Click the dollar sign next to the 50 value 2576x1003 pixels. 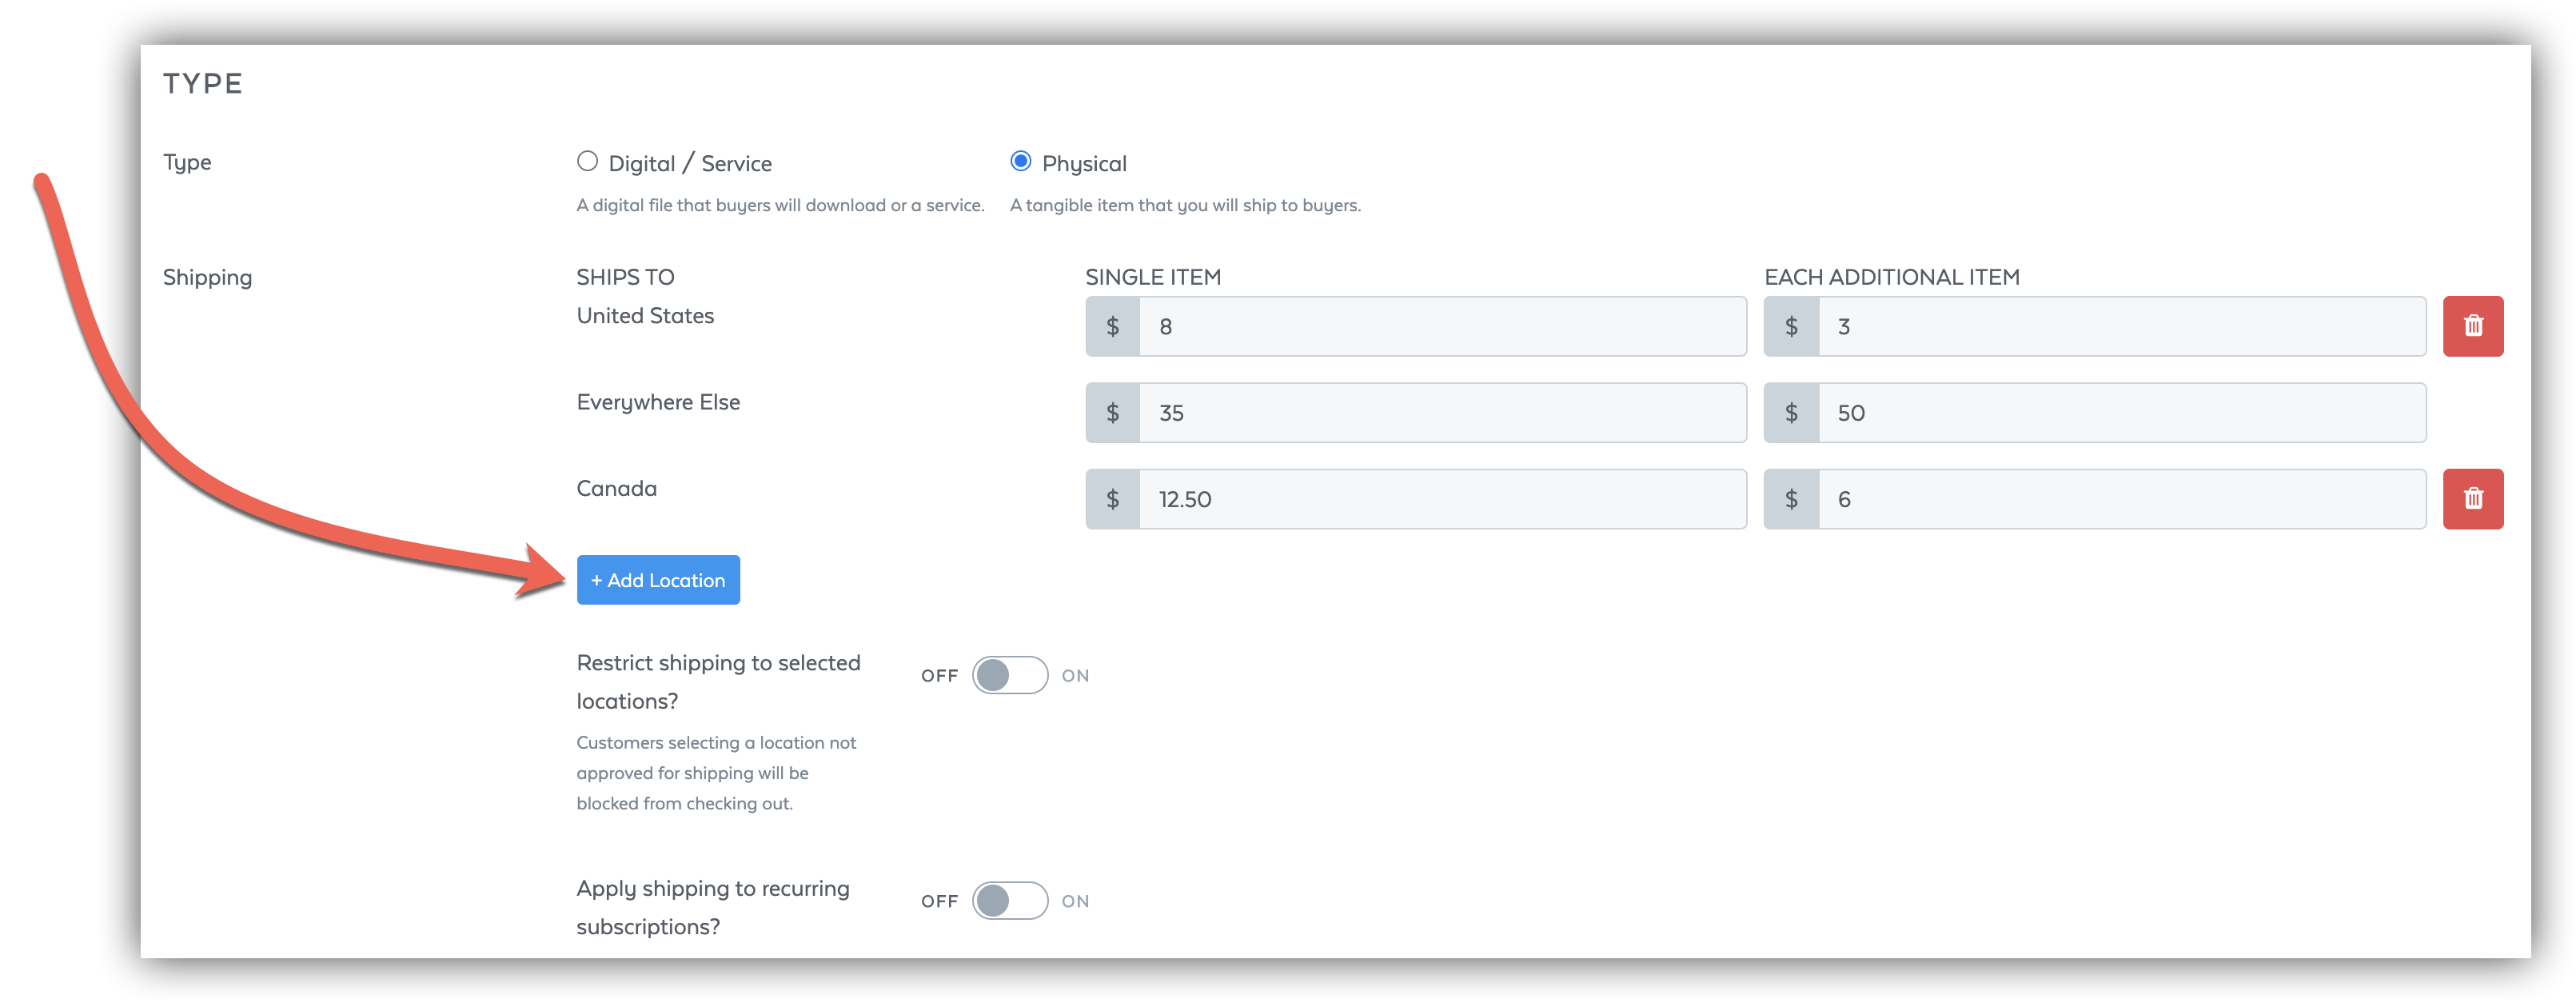click(x=1791, y=412)
